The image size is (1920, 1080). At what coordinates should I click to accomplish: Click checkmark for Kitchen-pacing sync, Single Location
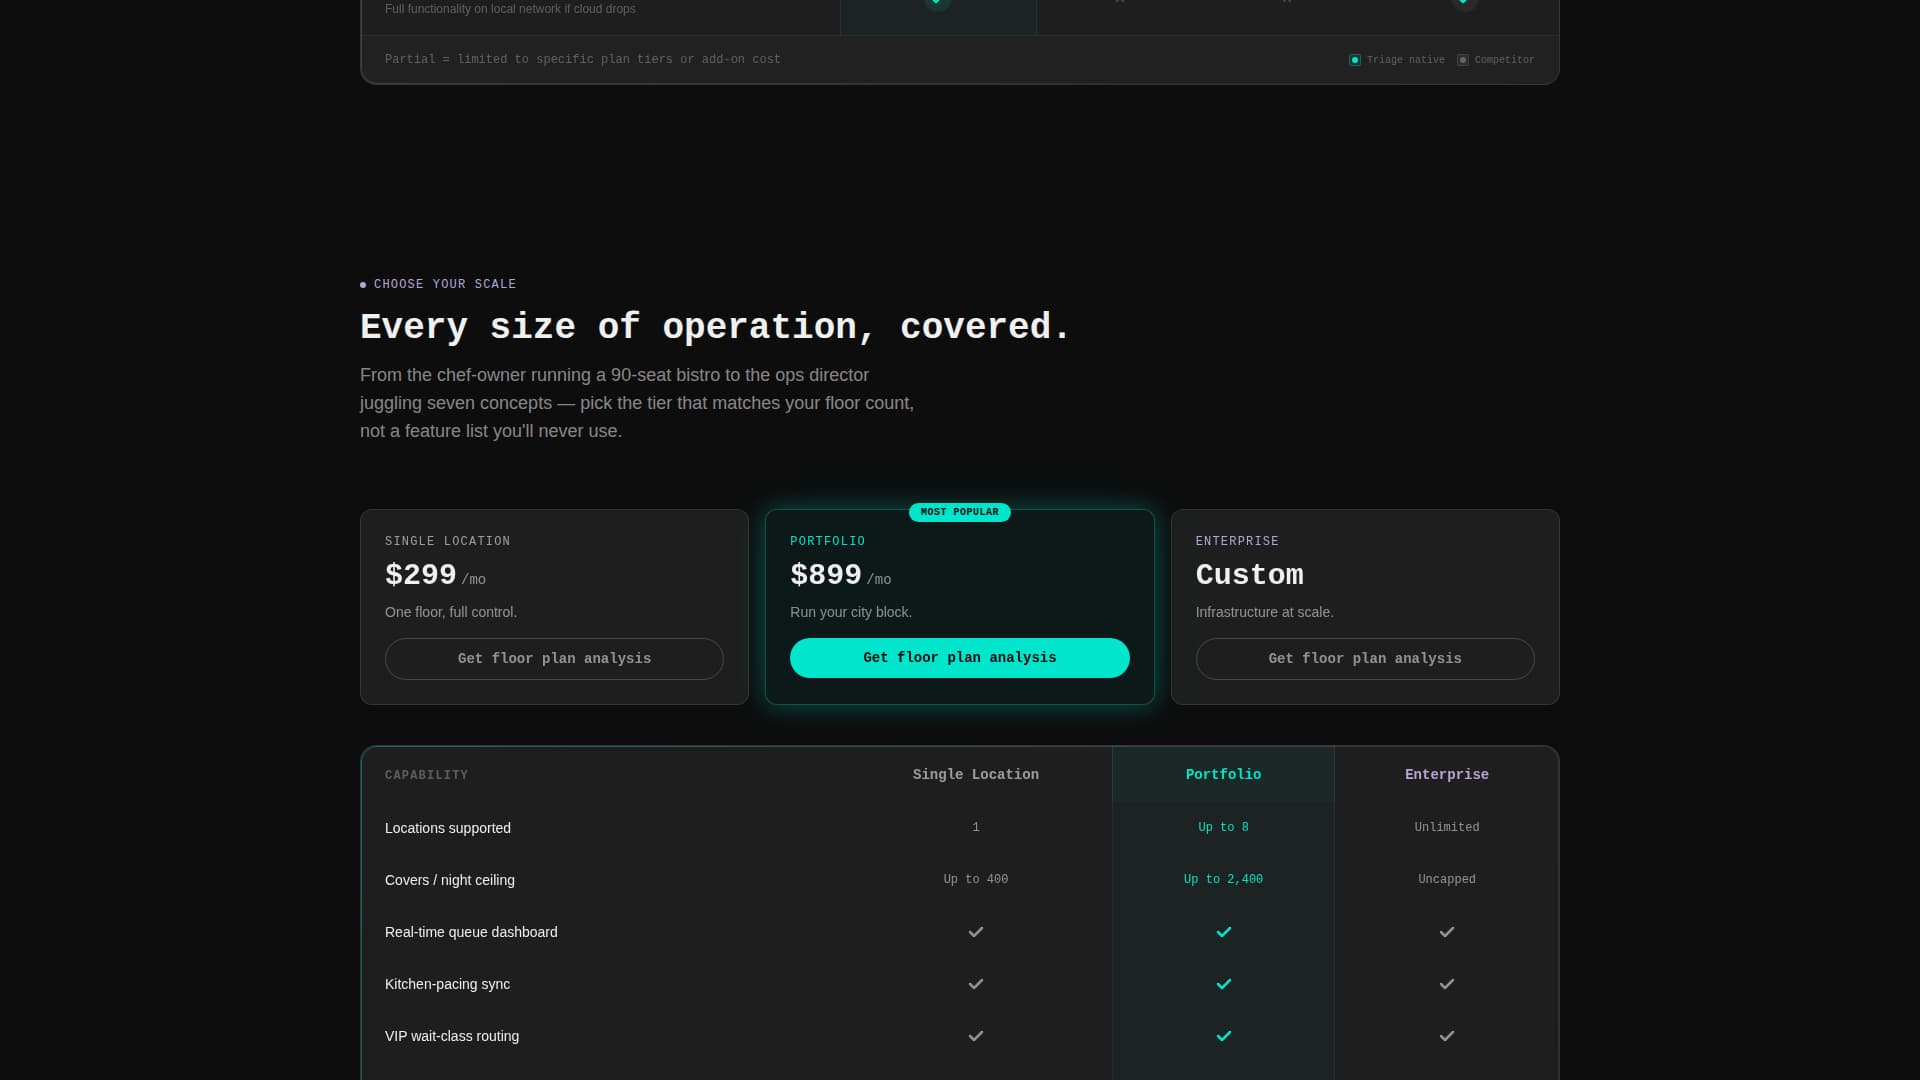tap(976, 984)
